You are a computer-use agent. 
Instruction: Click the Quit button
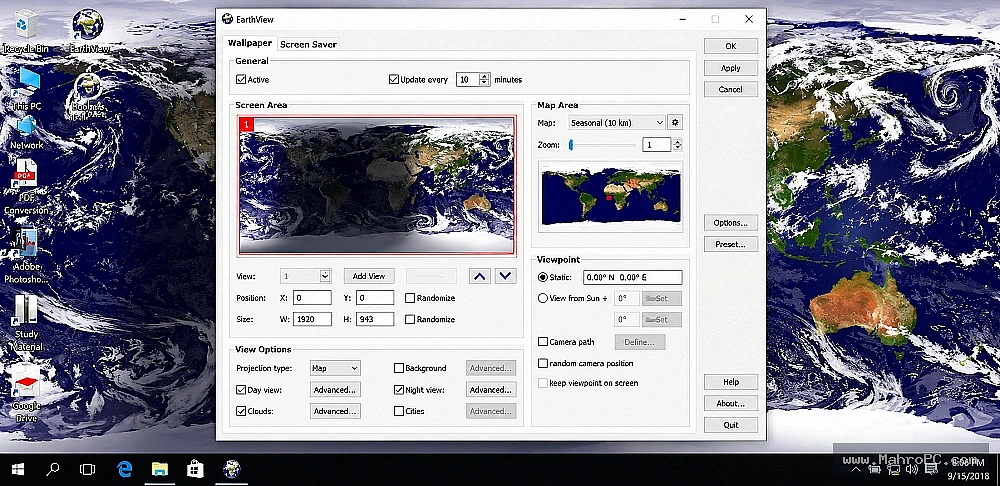click(x=731, y=425)
